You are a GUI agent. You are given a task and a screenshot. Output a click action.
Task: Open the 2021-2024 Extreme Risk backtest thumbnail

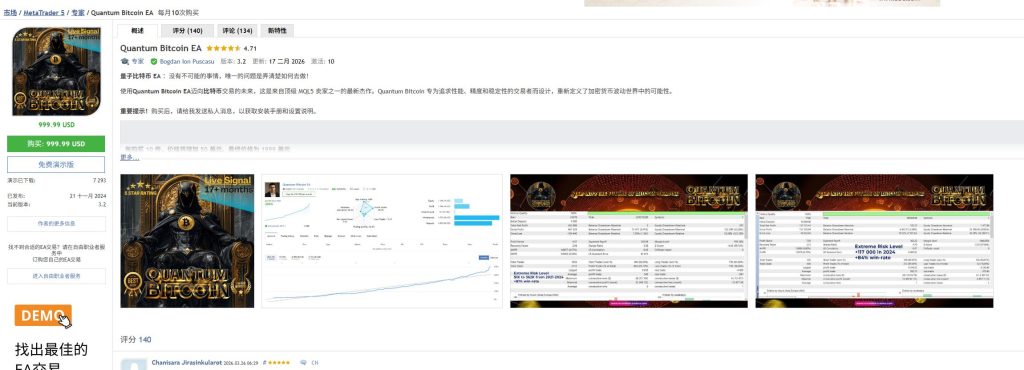629,241
